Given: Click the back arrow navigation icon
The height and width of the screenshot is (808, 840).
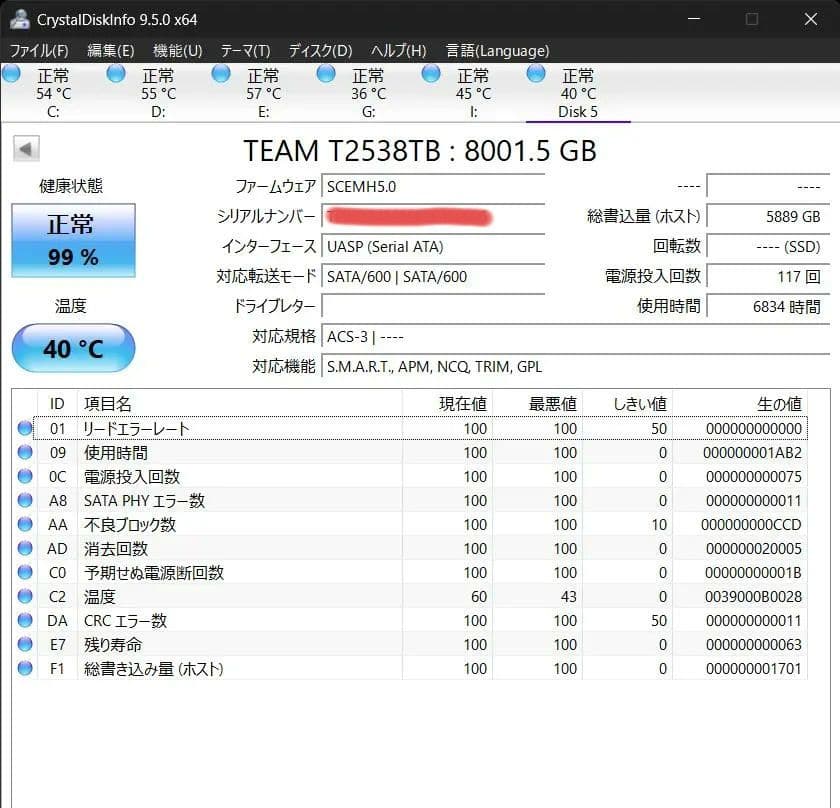Looking at the screenshot, I should point(26,147).
